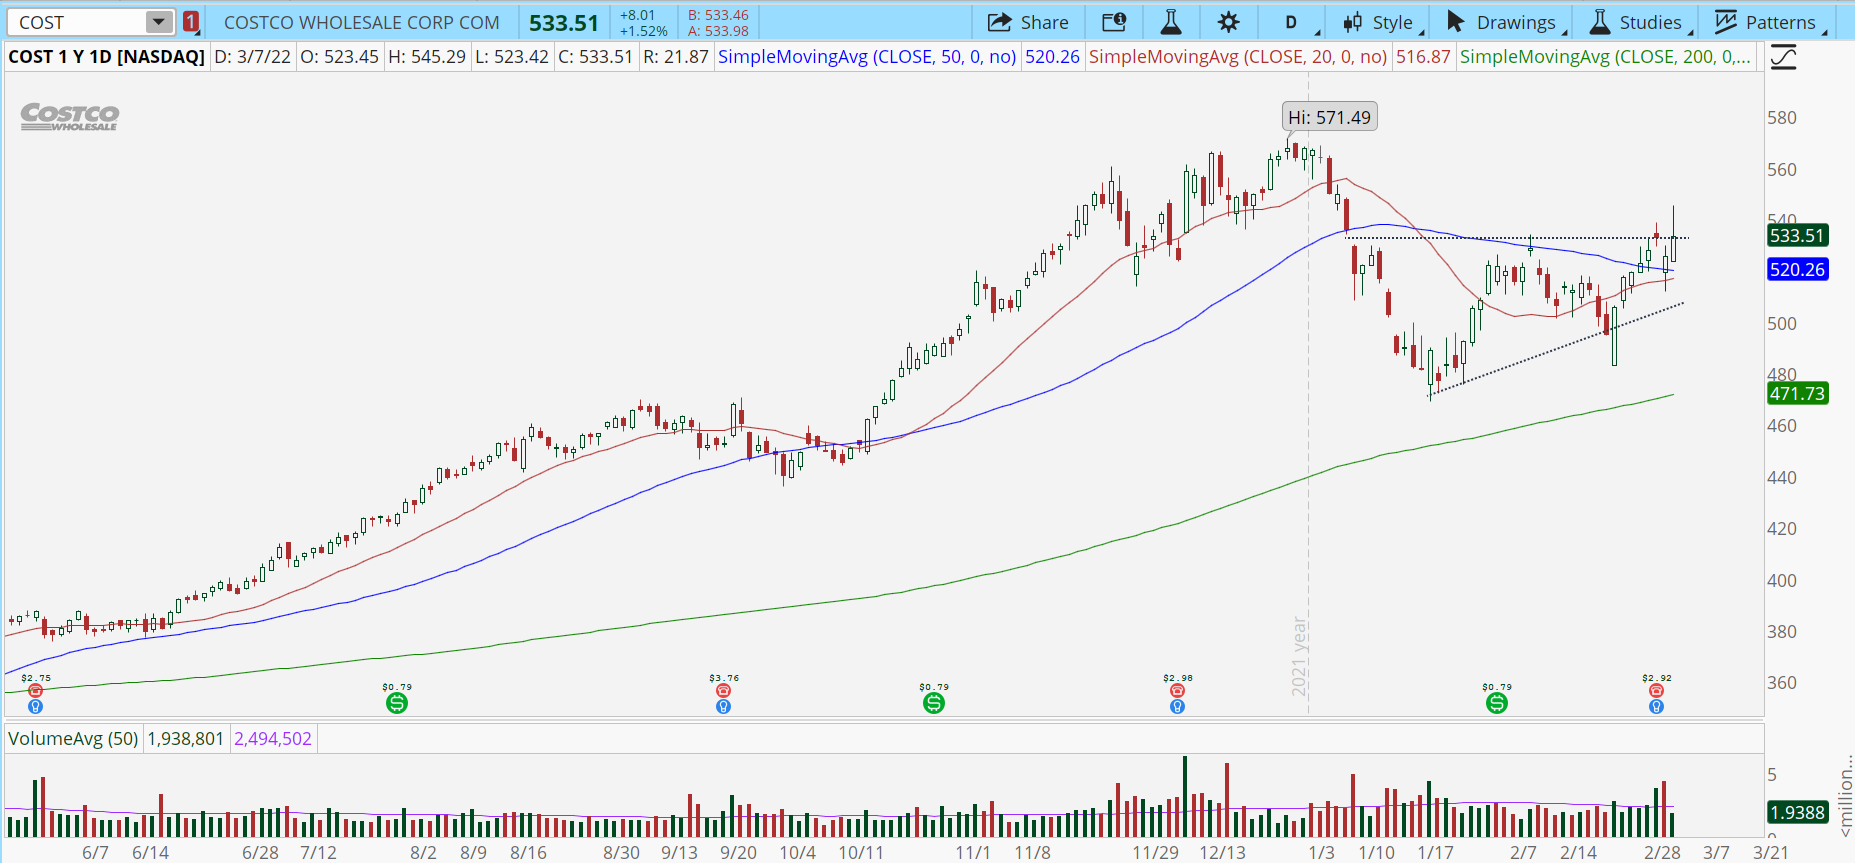Click the H: 545.29 high value
Image resolution: width=1855 pixels, height=863 pixels.
point(427,57)
